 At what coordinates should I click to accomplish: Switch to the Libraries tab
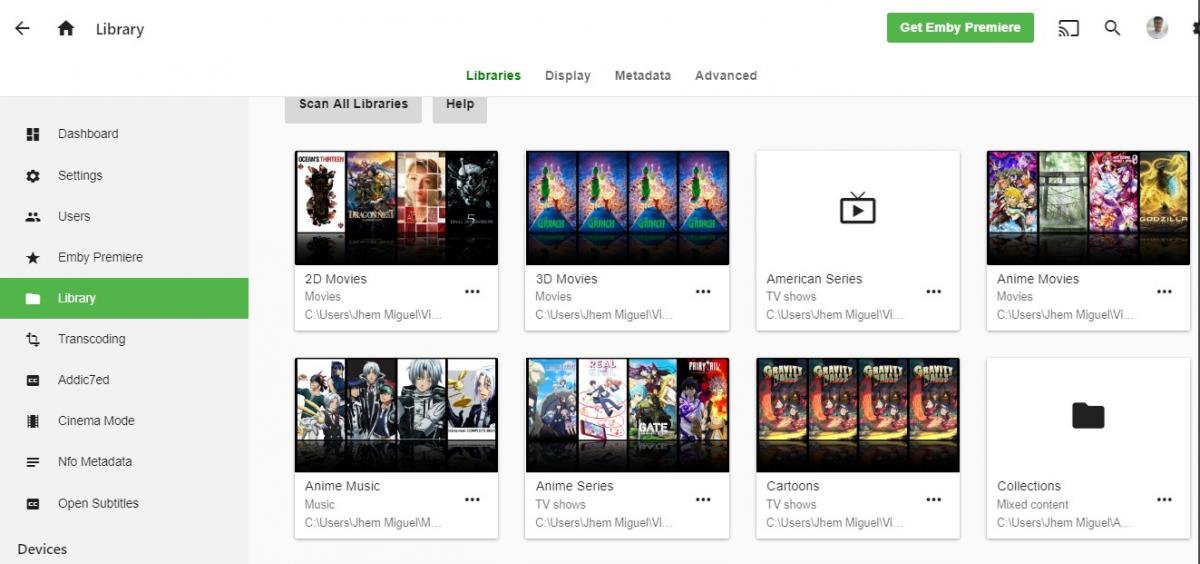pyautogui.click(x=493, y=76)
